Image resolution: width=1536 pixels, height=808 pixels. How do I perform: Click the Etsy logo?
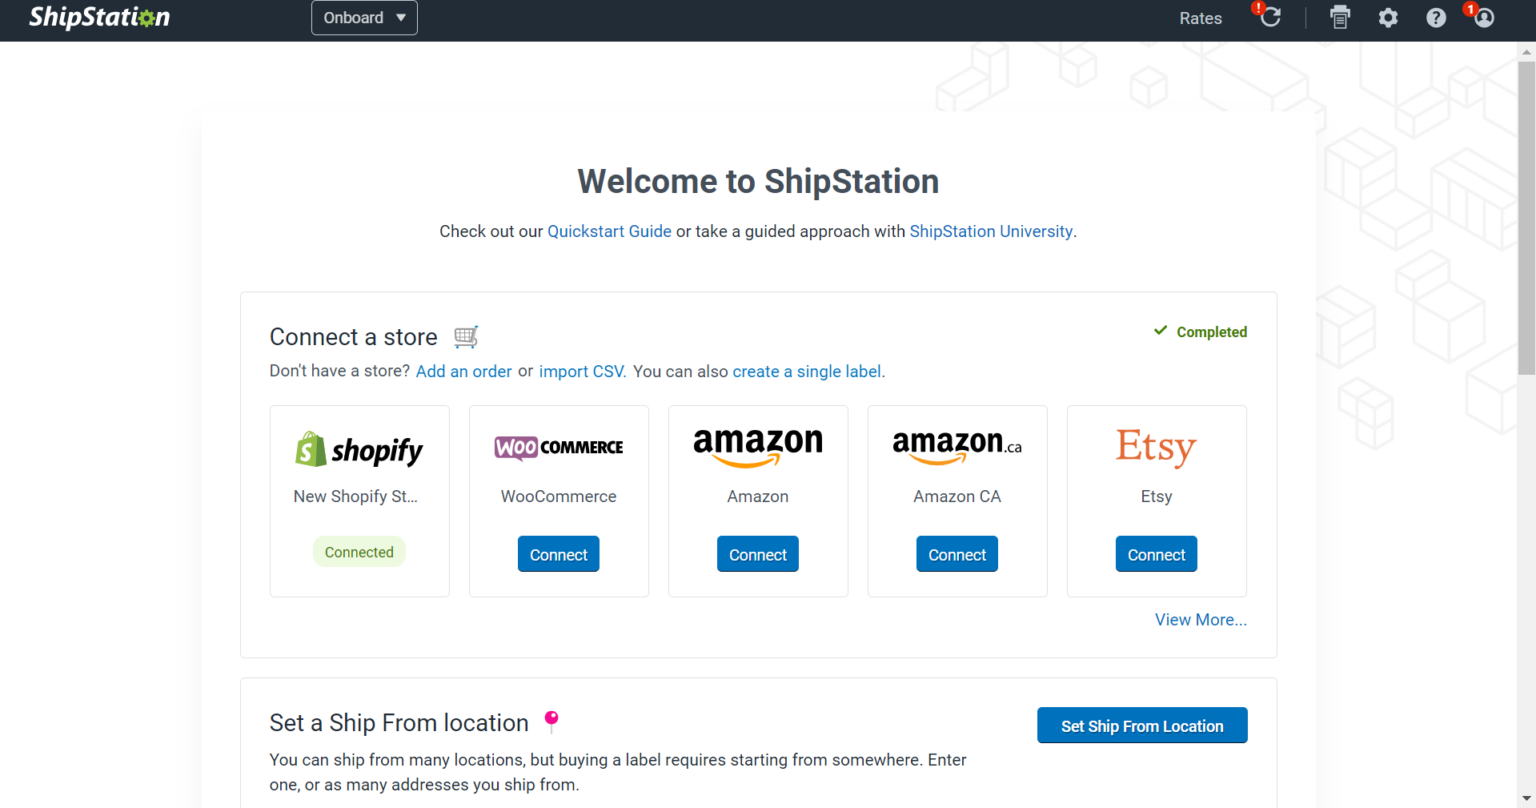[1156, 447]
